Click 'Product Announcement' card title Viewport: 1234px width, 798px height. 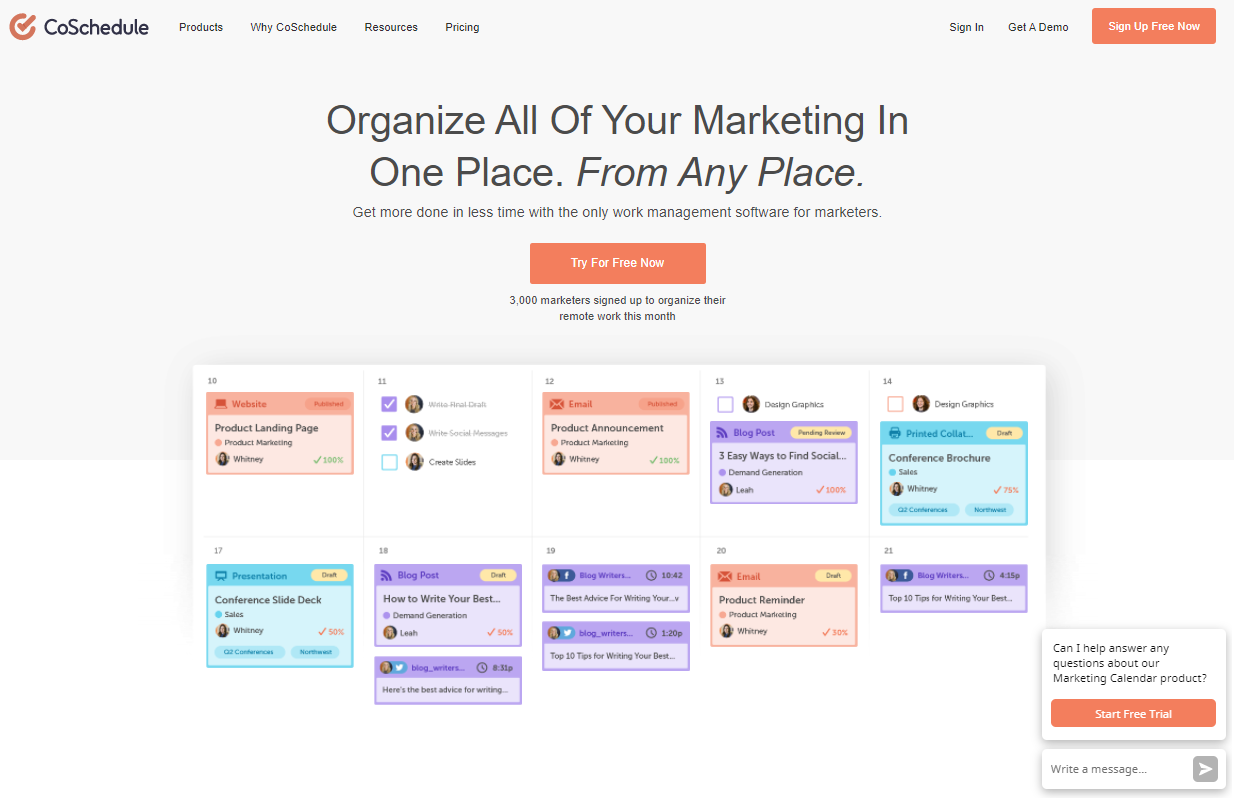(x=607, y=428)
